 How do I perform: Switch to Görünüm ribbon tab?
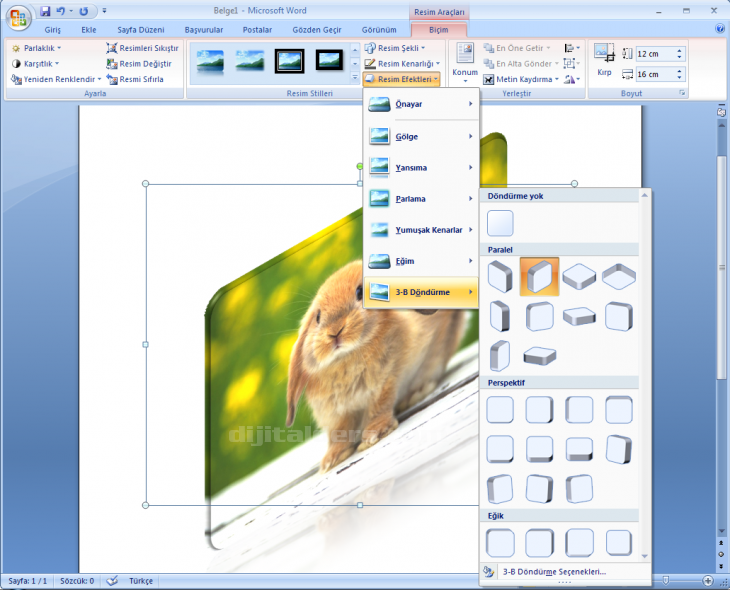[379, 30]
